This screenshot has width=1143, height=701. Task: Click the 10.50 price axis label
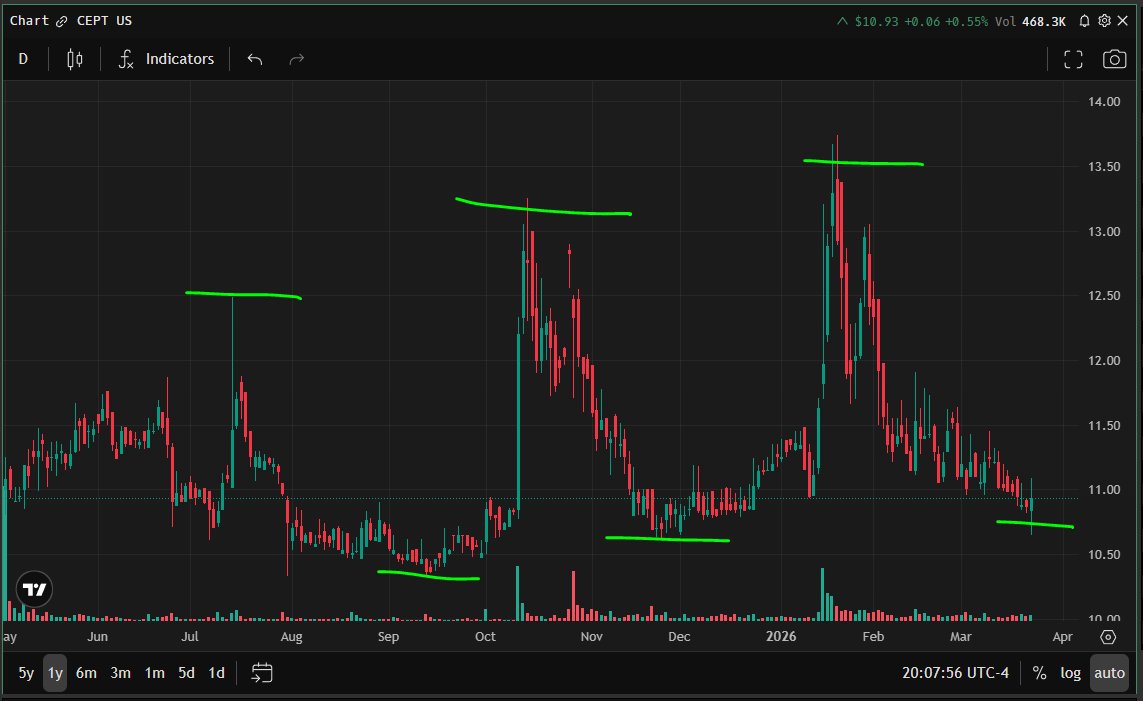tap(1104, 554)
